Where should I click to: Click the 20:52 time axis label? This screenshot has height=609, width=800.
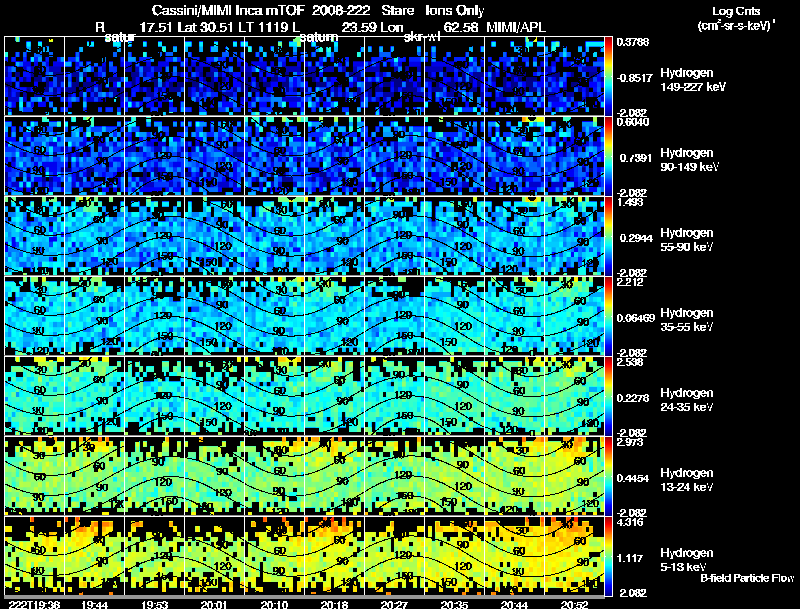click(574, 604)
